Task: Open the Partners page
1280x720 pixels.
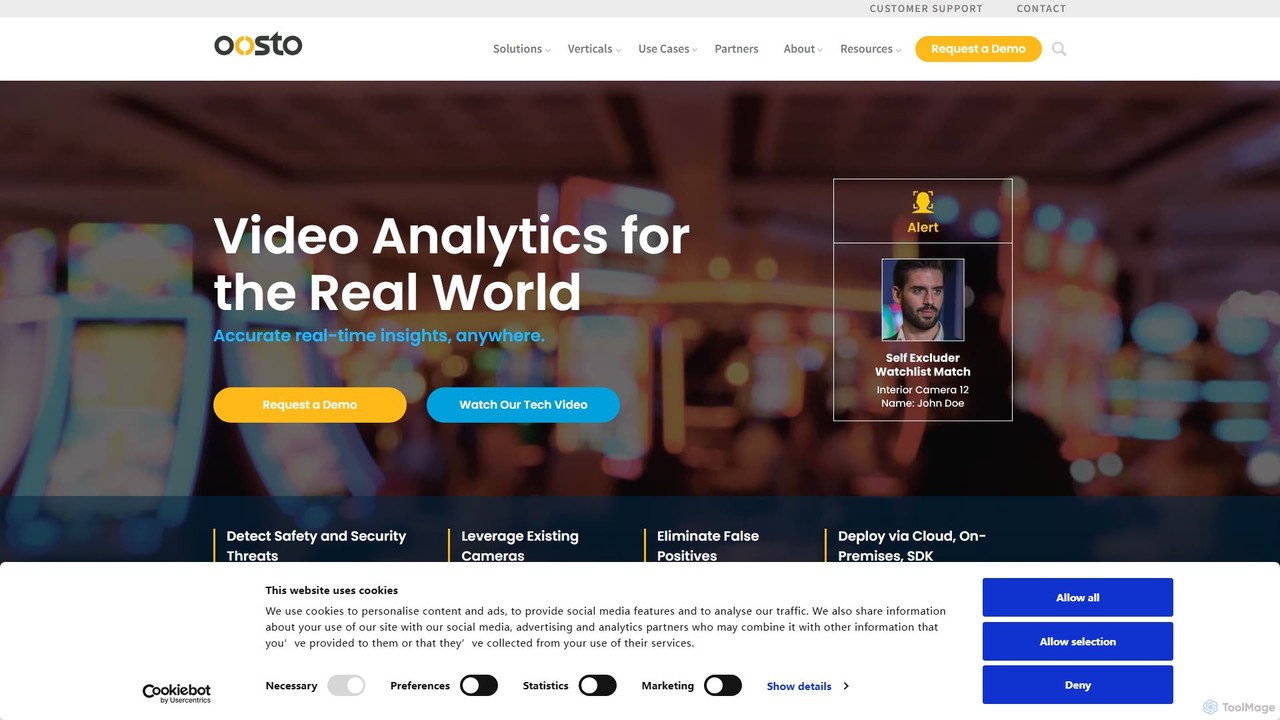Action: coord(736,49)
